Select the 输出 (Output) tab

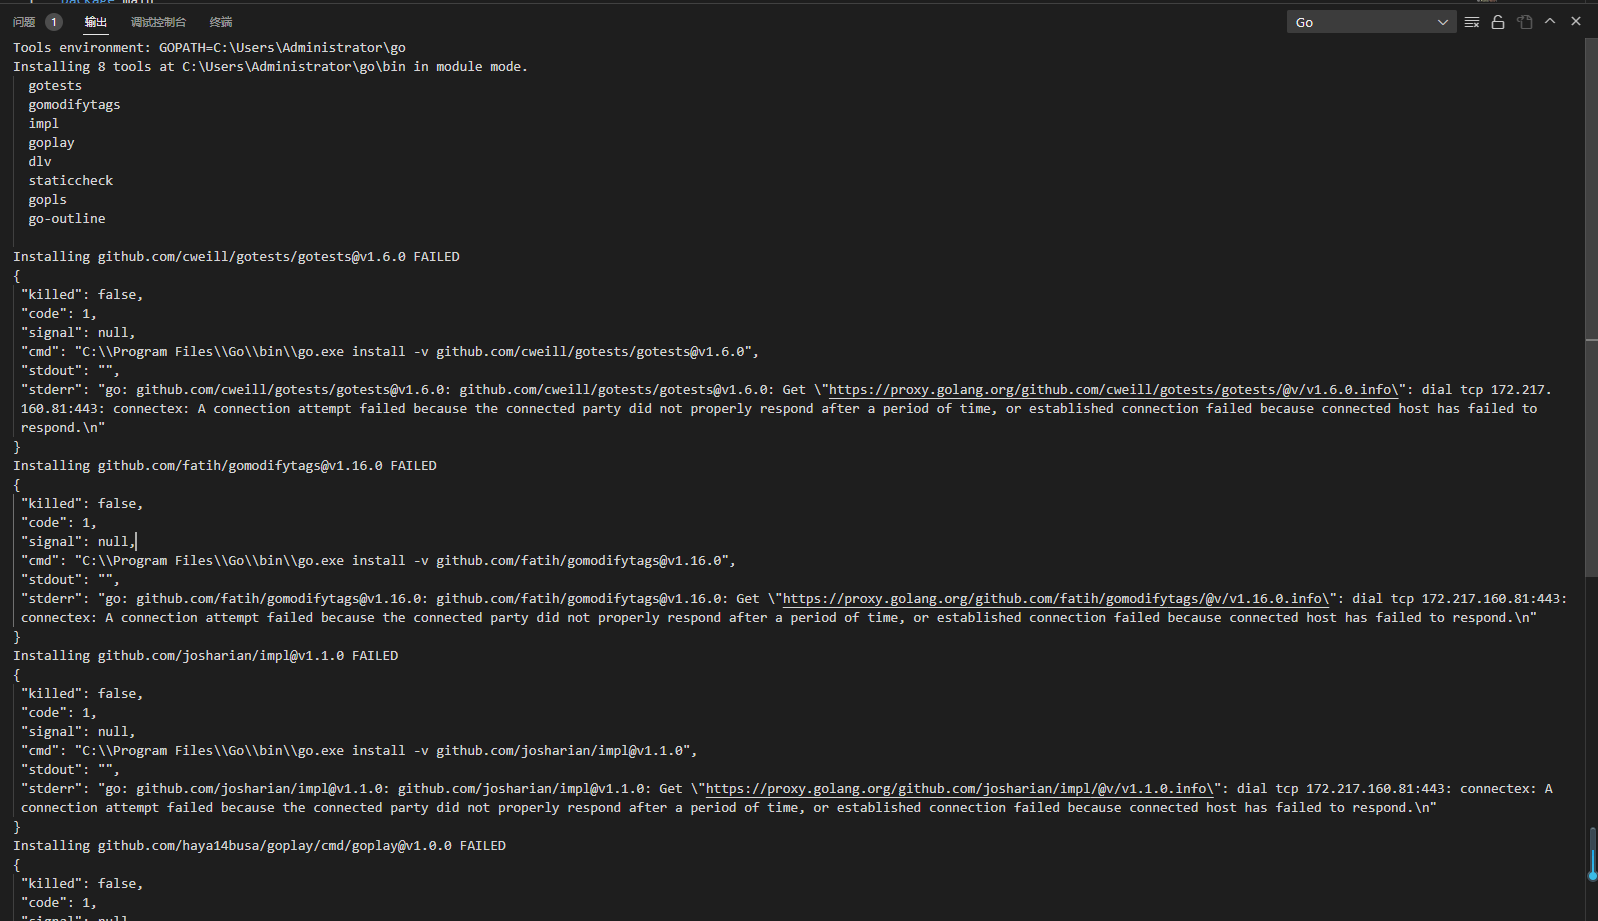[96, 22]
